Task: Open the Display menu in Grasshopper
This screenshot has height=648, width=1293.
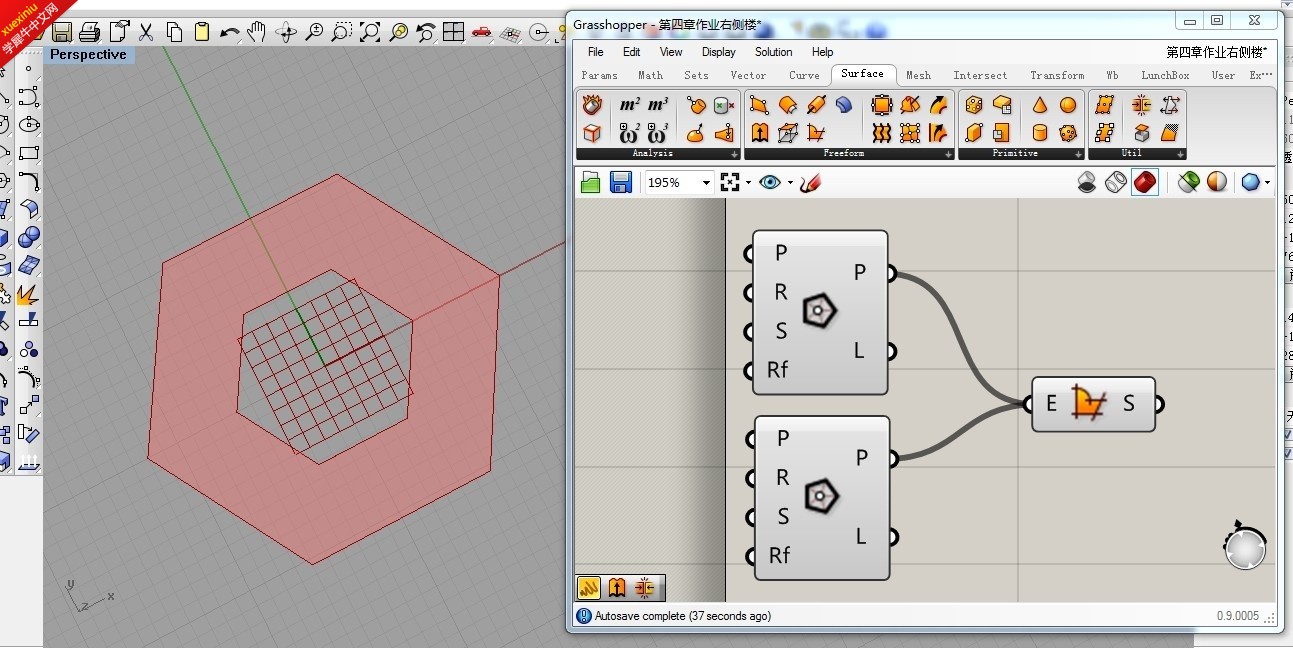Action: 718,52
